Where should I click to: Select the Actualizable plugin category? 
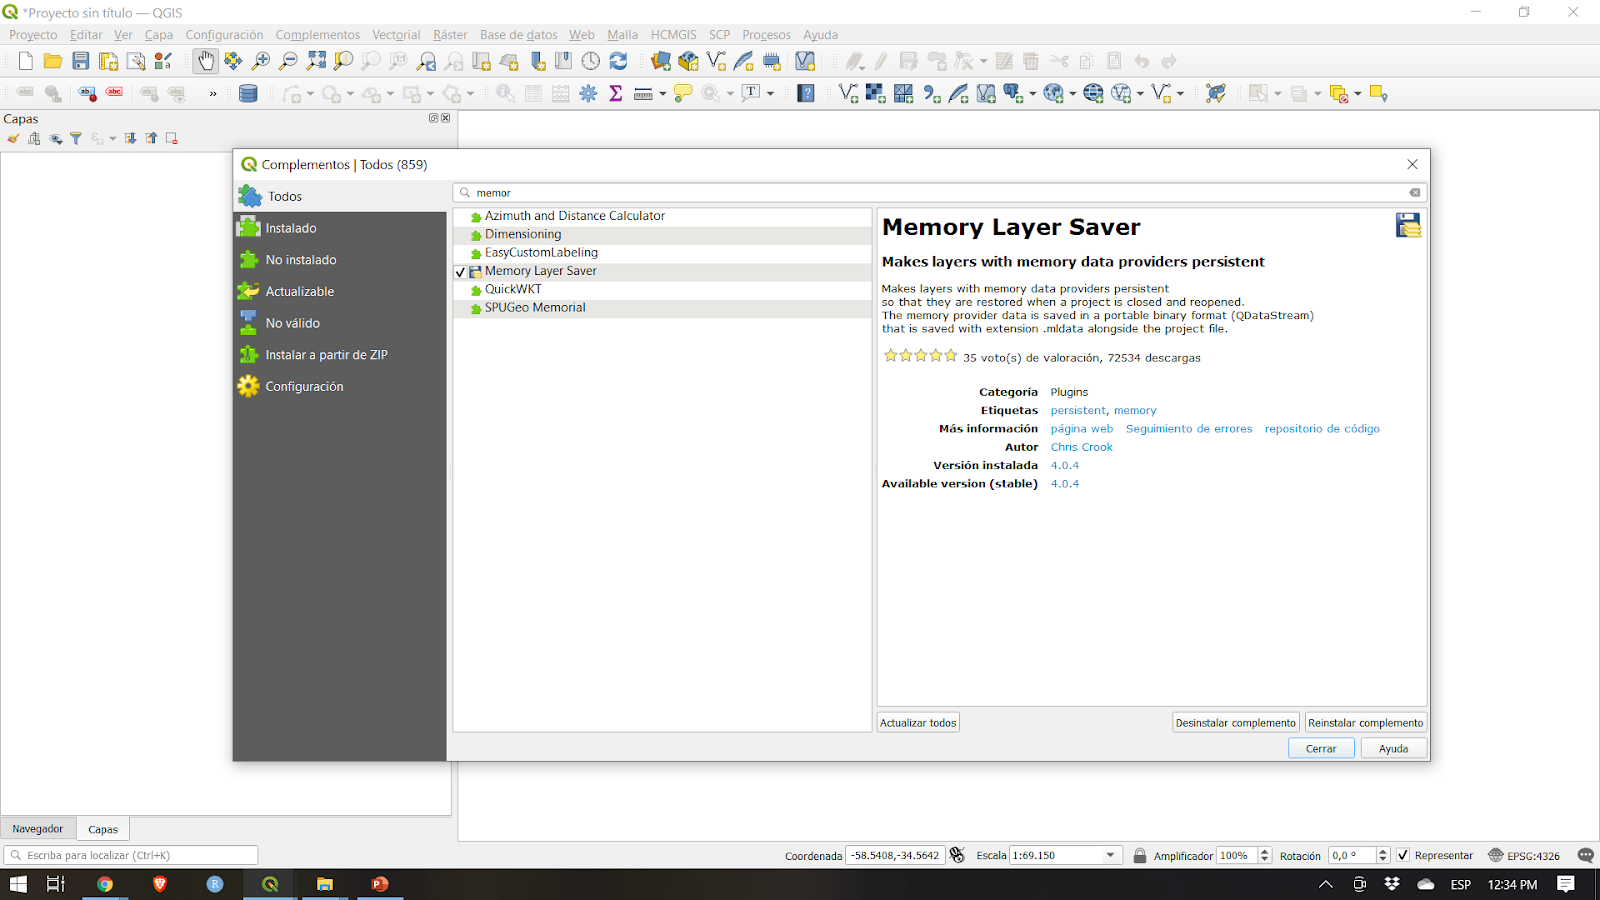point(340,291)
